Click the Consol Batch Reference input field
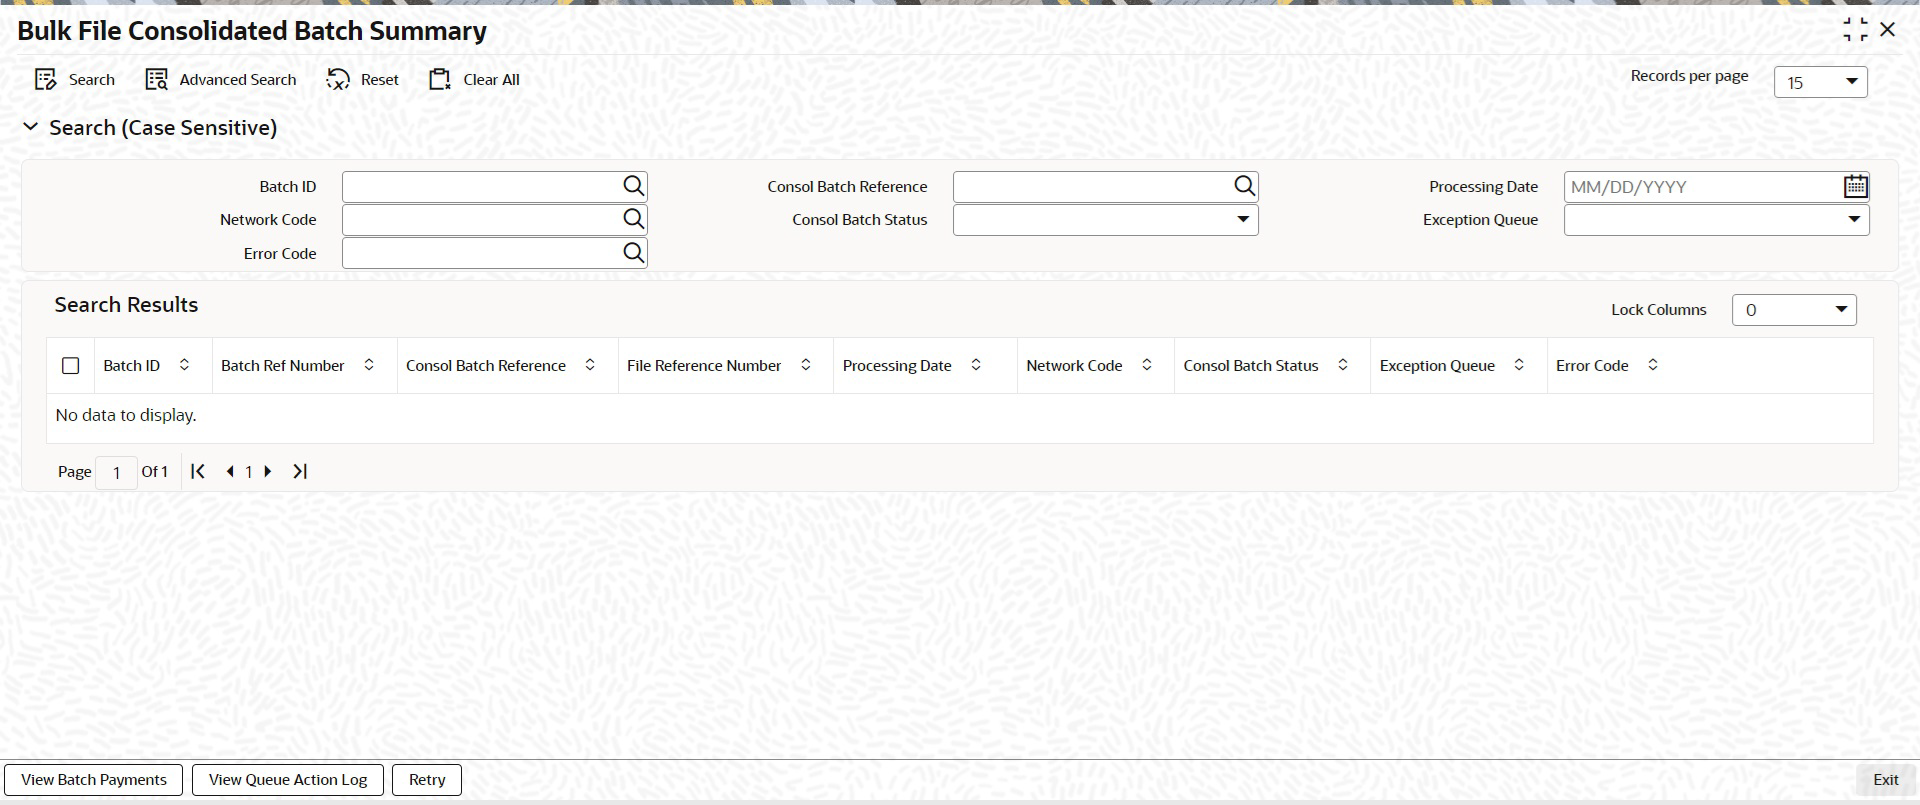The image size is (1920, 805). click(x=1093, y=186)
